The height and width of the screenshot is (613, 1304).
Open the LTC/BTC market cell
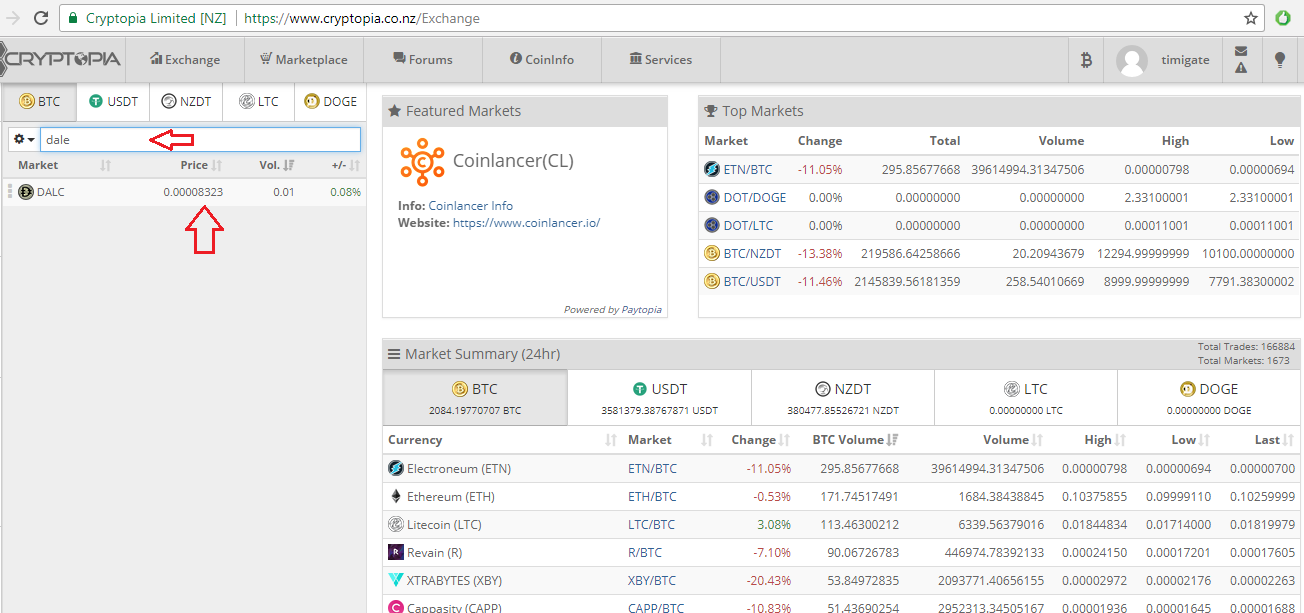pos(652,525)
